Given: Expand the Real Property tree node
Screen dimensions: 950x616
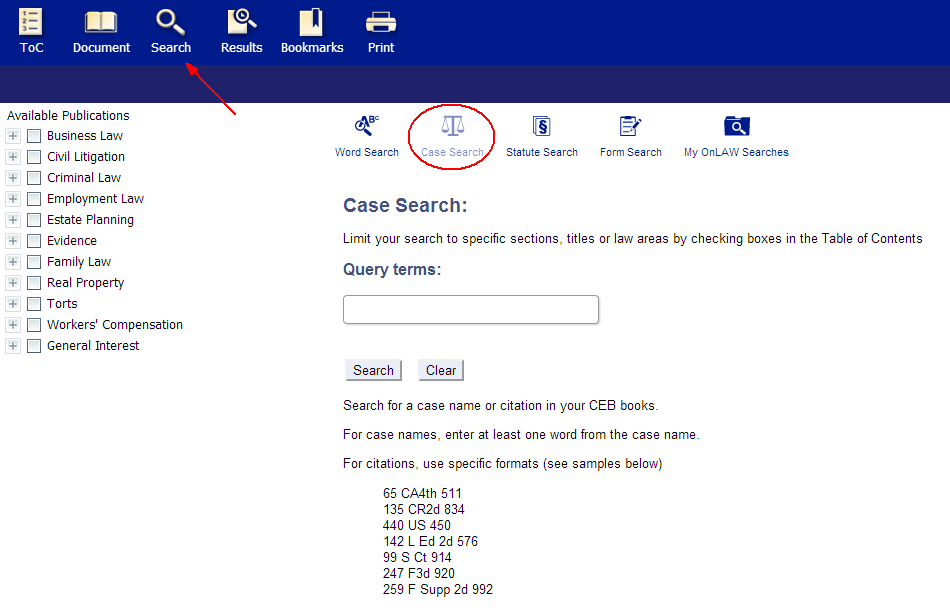Looking at the screenshot, I should [x=13, y=283].
